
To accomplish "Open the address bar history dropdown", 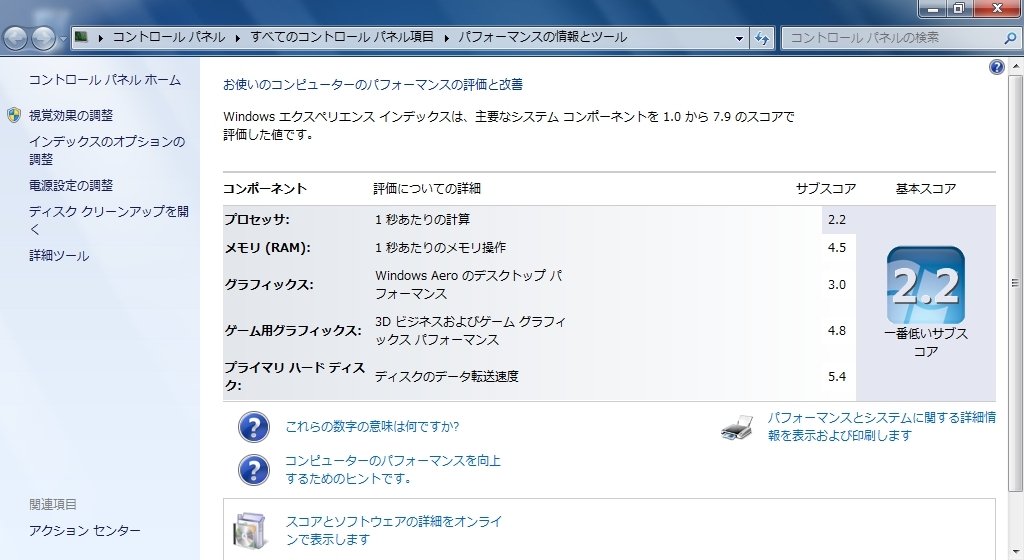I will pyautogui.click(x=739, y=38).
